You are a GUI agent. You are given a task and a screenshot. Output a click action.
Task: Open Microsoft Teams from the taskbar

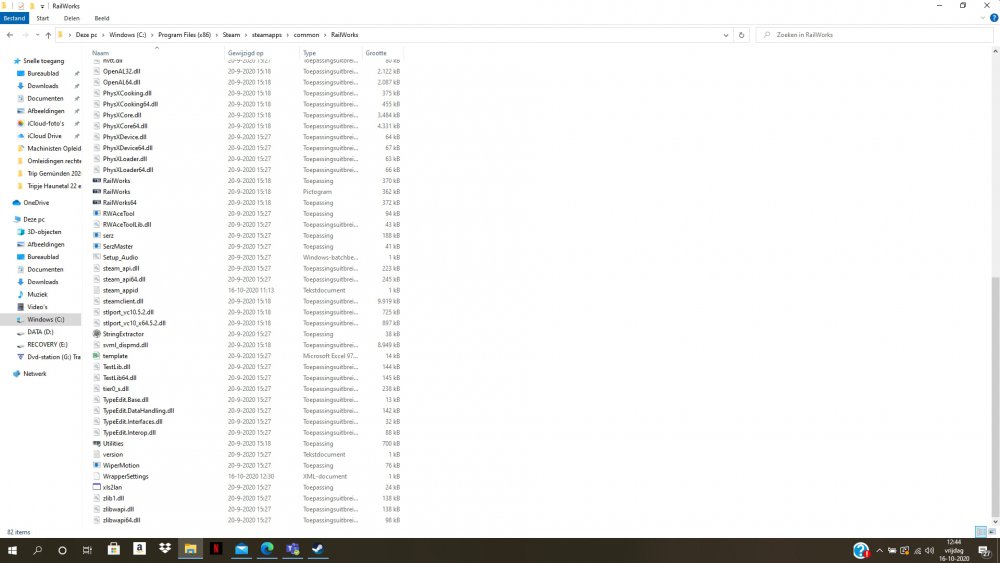pyautogui.click(x=294, y=550)
